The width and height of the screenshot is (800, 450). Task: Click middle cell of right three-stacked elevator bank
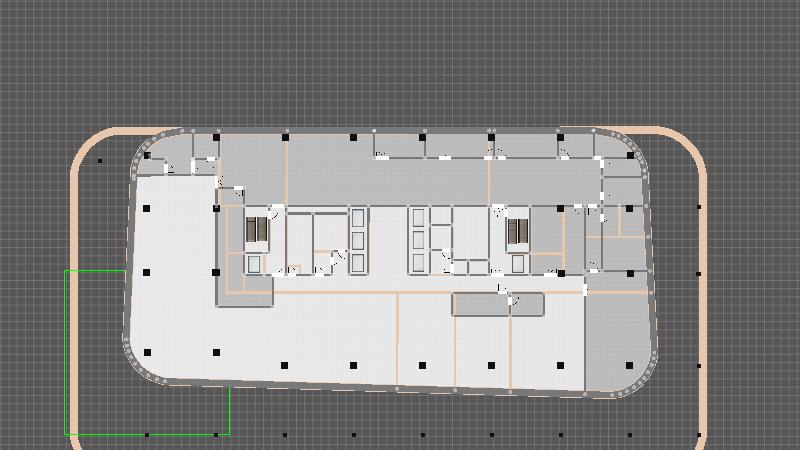click(x=418, y=240)
